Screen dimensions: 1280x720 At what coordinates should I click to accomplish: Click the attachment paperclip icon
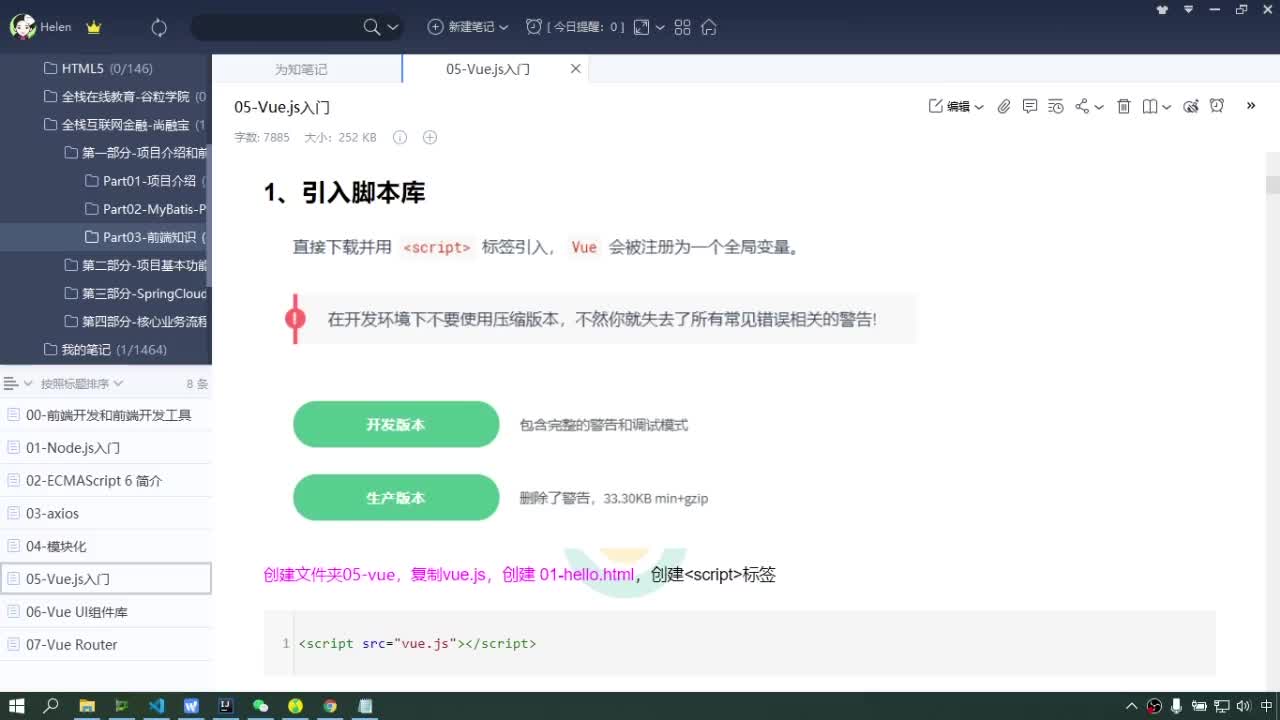click(1004, 106)
